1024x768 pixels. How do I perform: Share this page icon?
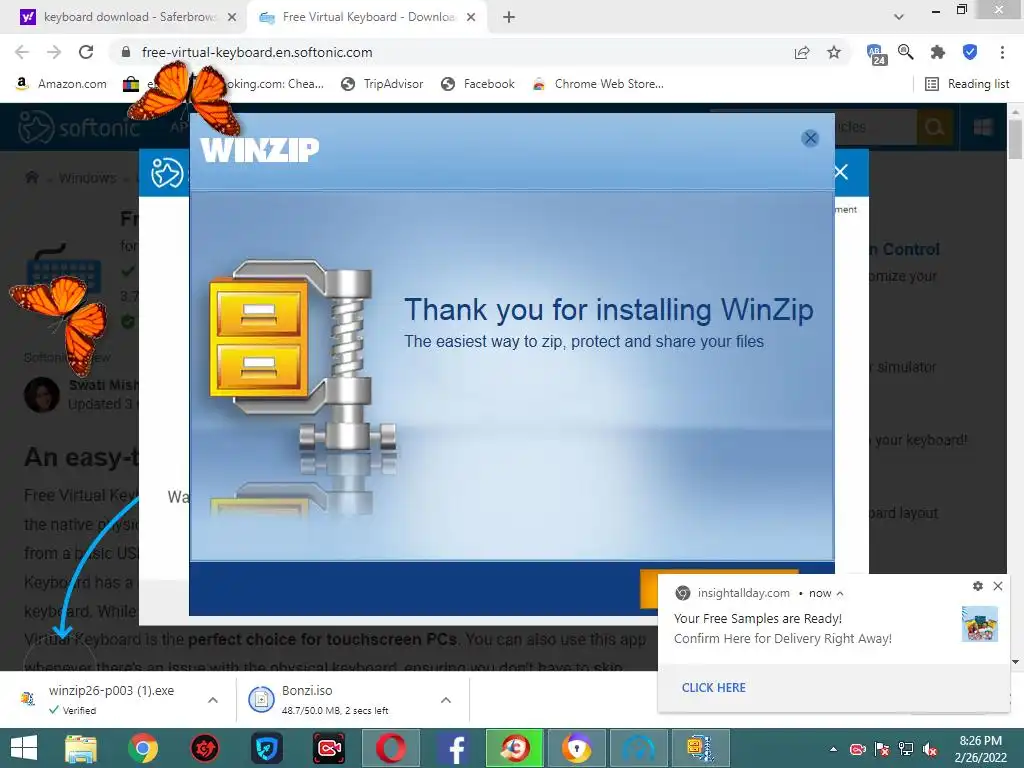[x=802, y=52]
